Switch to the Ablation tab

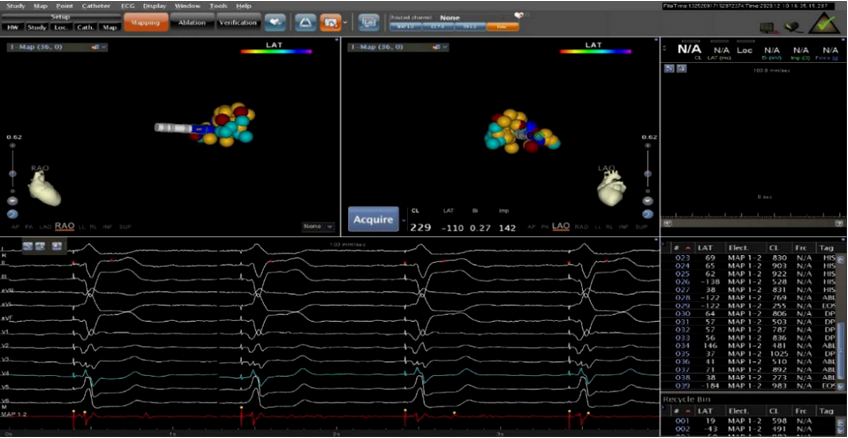point(191,22)
